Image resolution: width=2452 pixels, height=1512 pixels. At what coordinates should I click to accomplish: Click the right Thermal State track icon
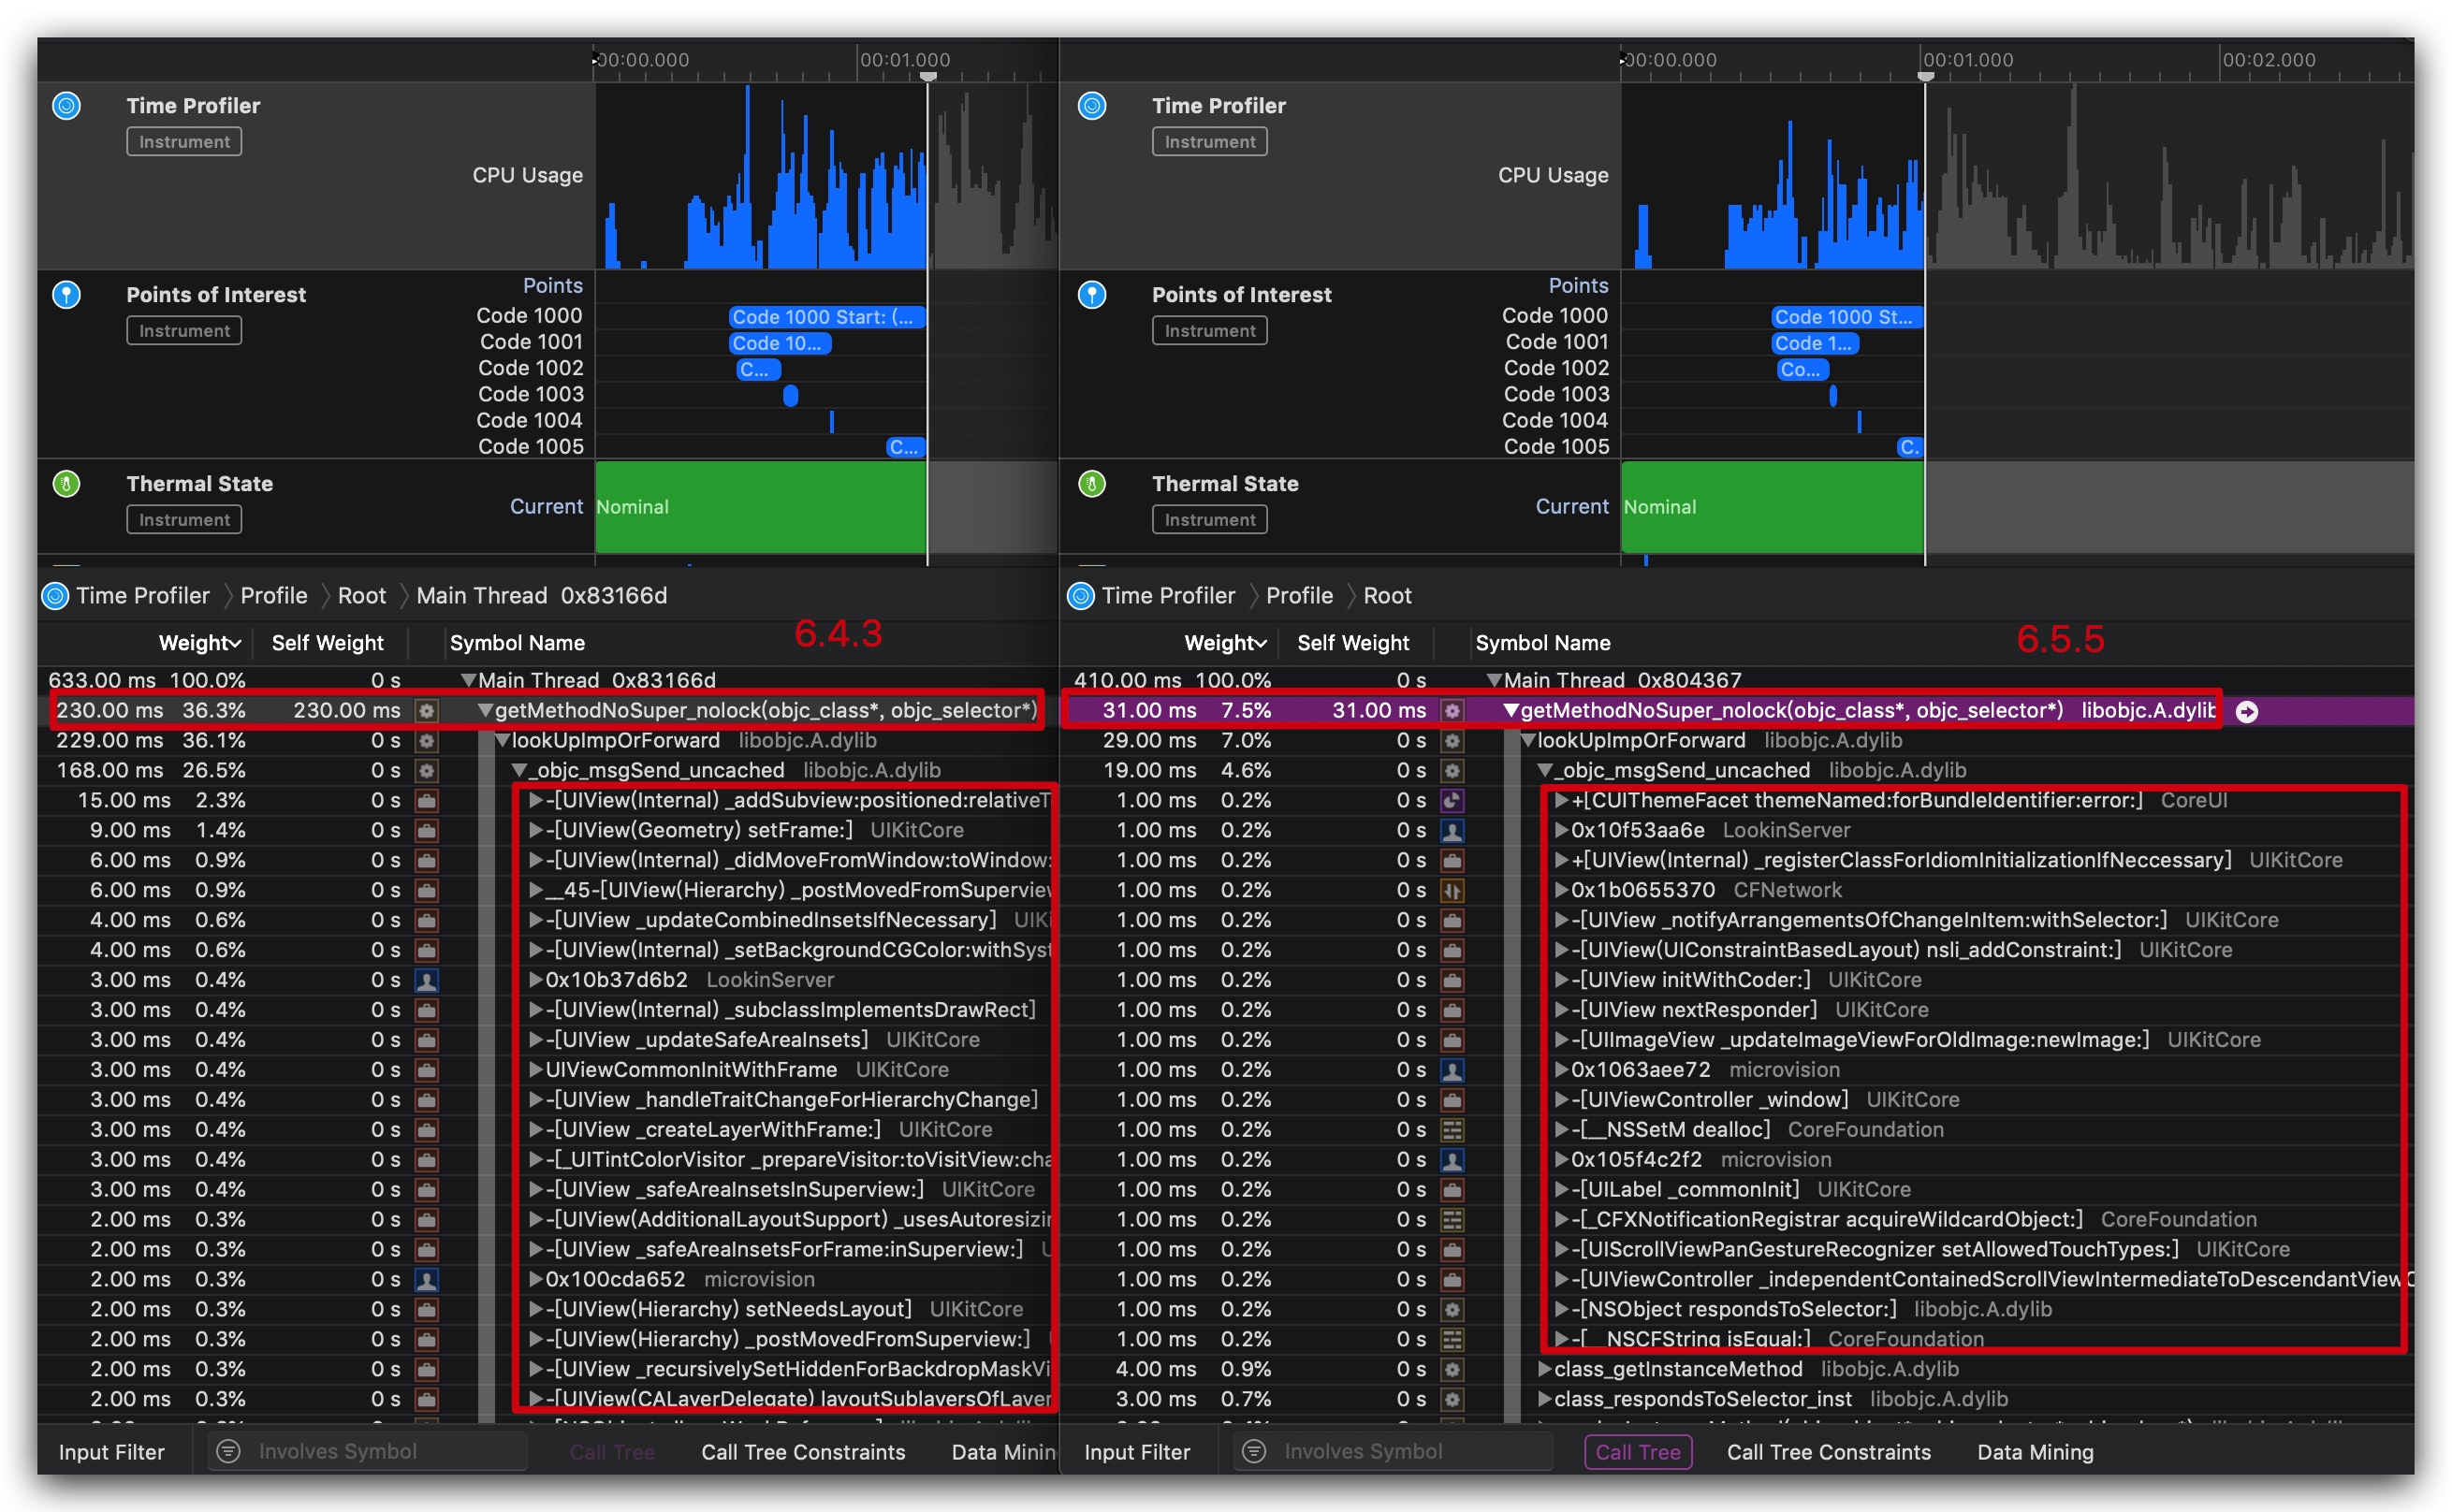pyautogui.click(x=1092, y=484)
